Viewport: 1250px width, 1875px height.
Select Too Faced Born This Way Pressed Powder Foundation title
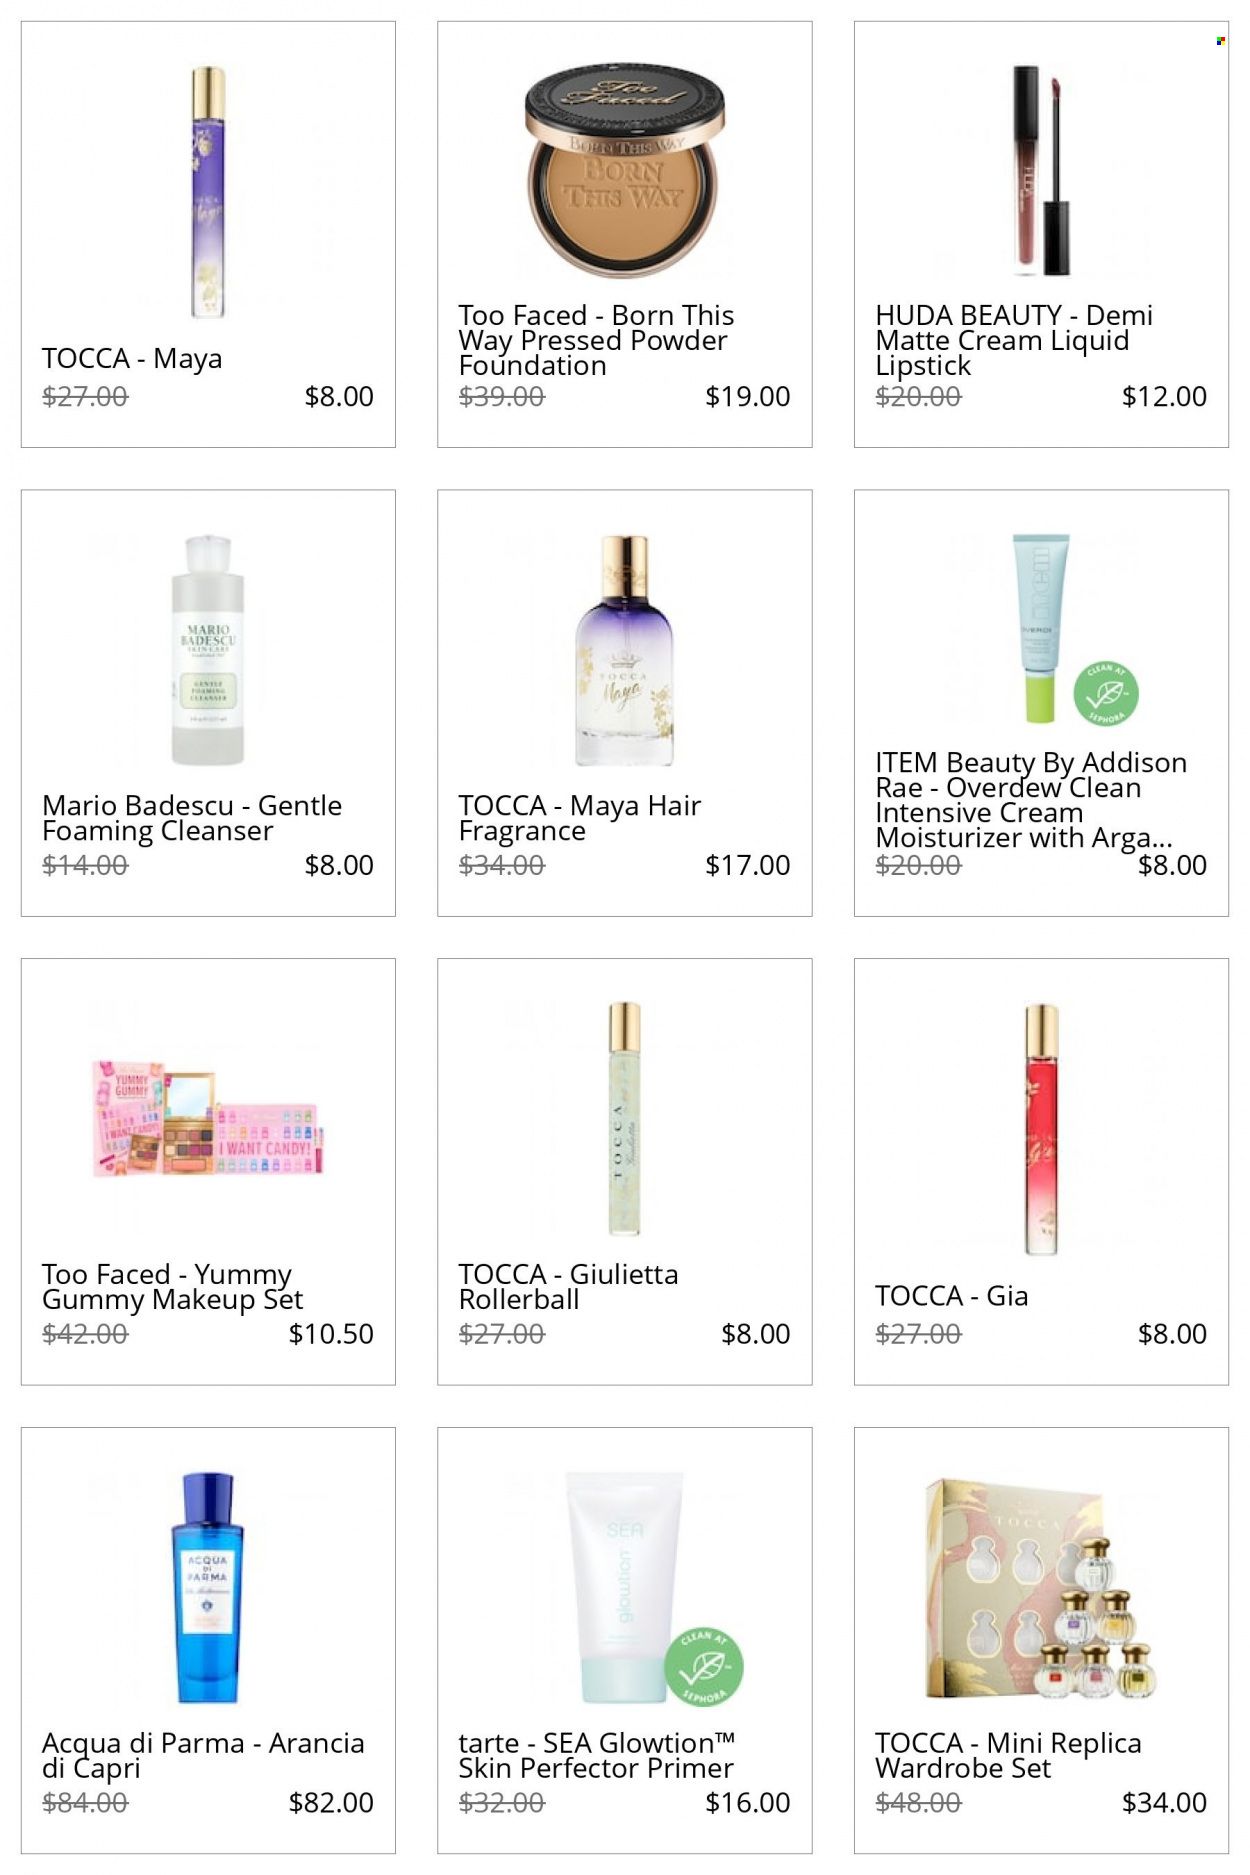tap(596, 340)
